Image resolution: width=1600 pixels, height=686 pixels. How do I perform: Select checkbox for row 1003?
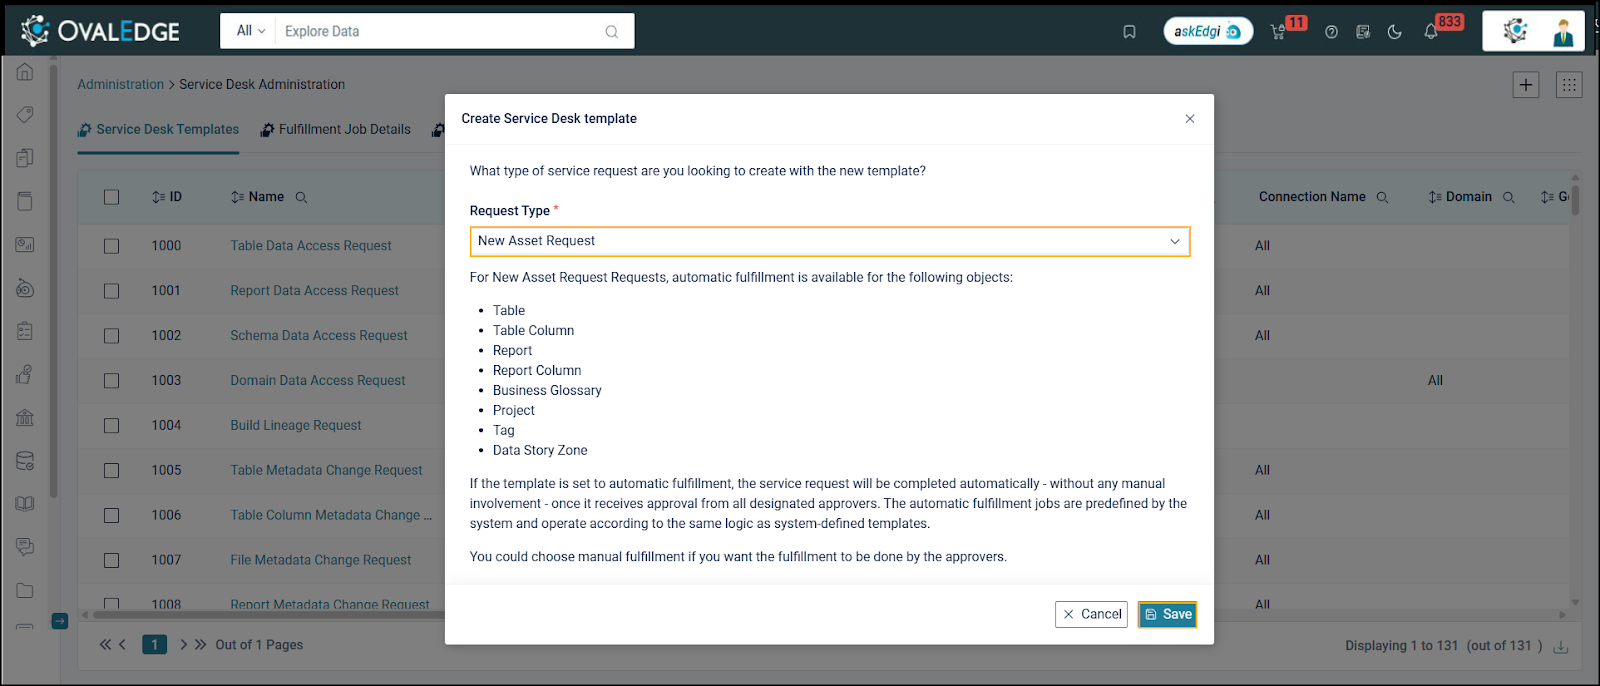point(111,381)
